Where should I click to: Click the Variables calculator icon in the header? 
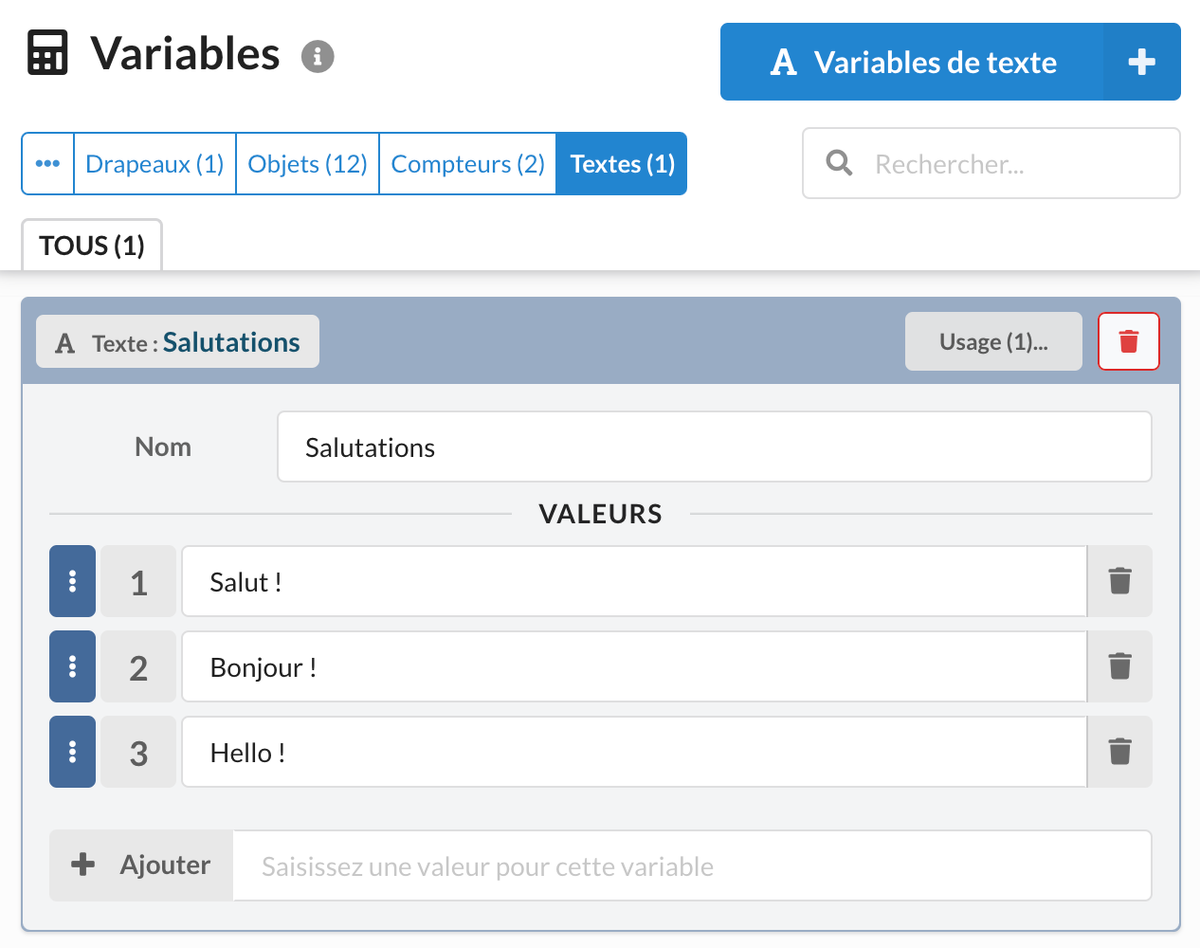click(x=47, y=52)
